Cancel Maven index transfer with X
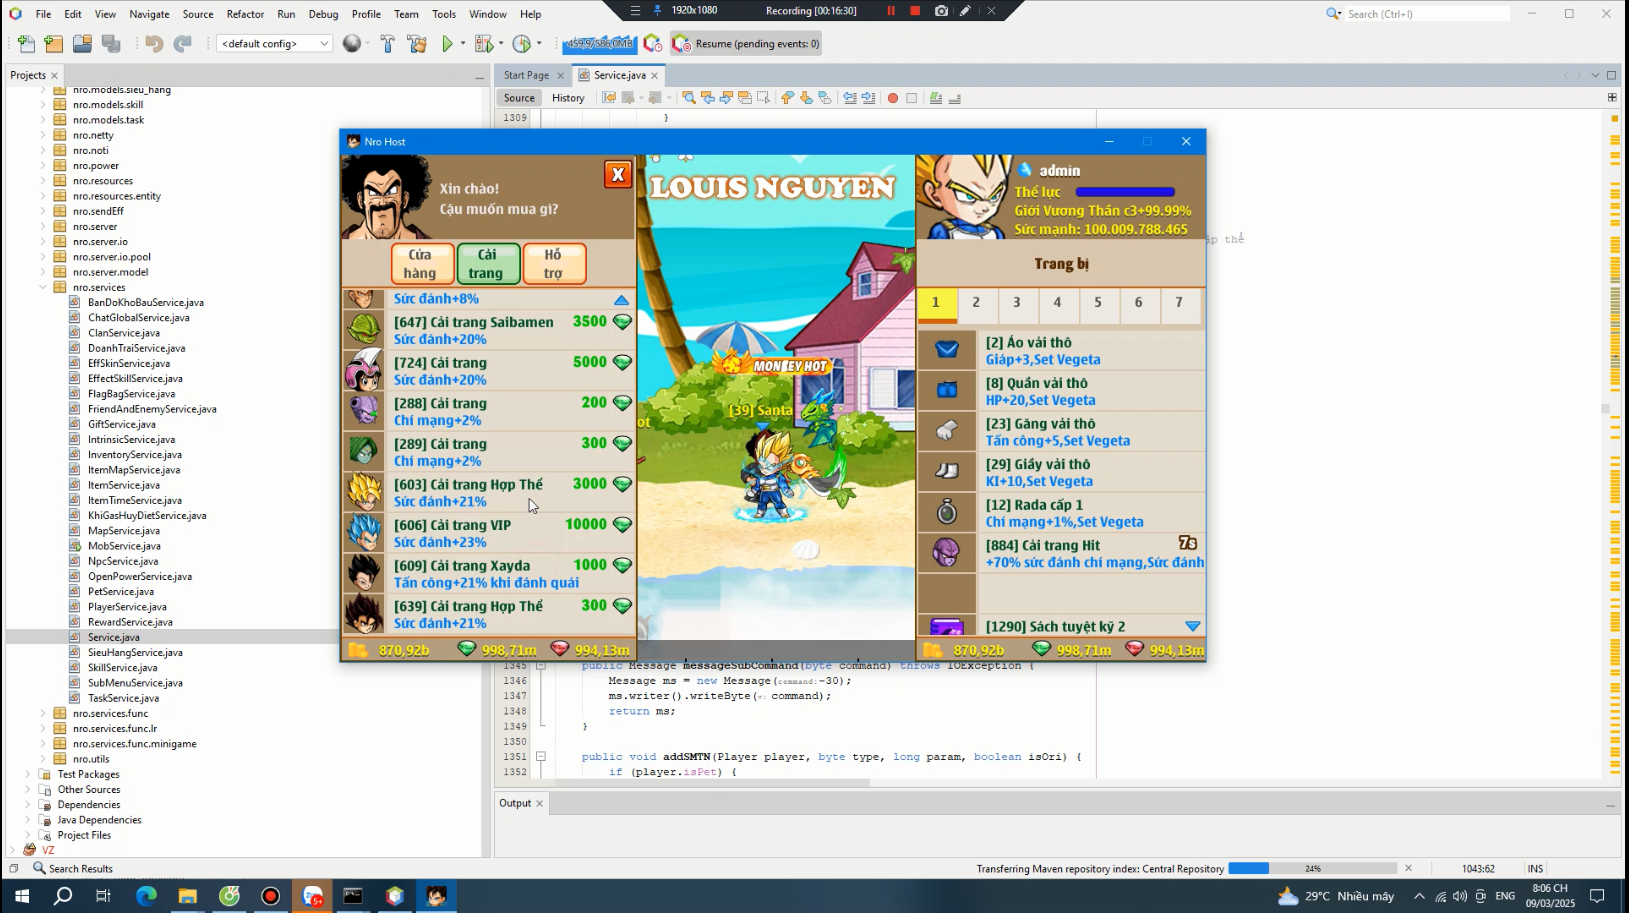1629x914 pixels. [1408, 868]
